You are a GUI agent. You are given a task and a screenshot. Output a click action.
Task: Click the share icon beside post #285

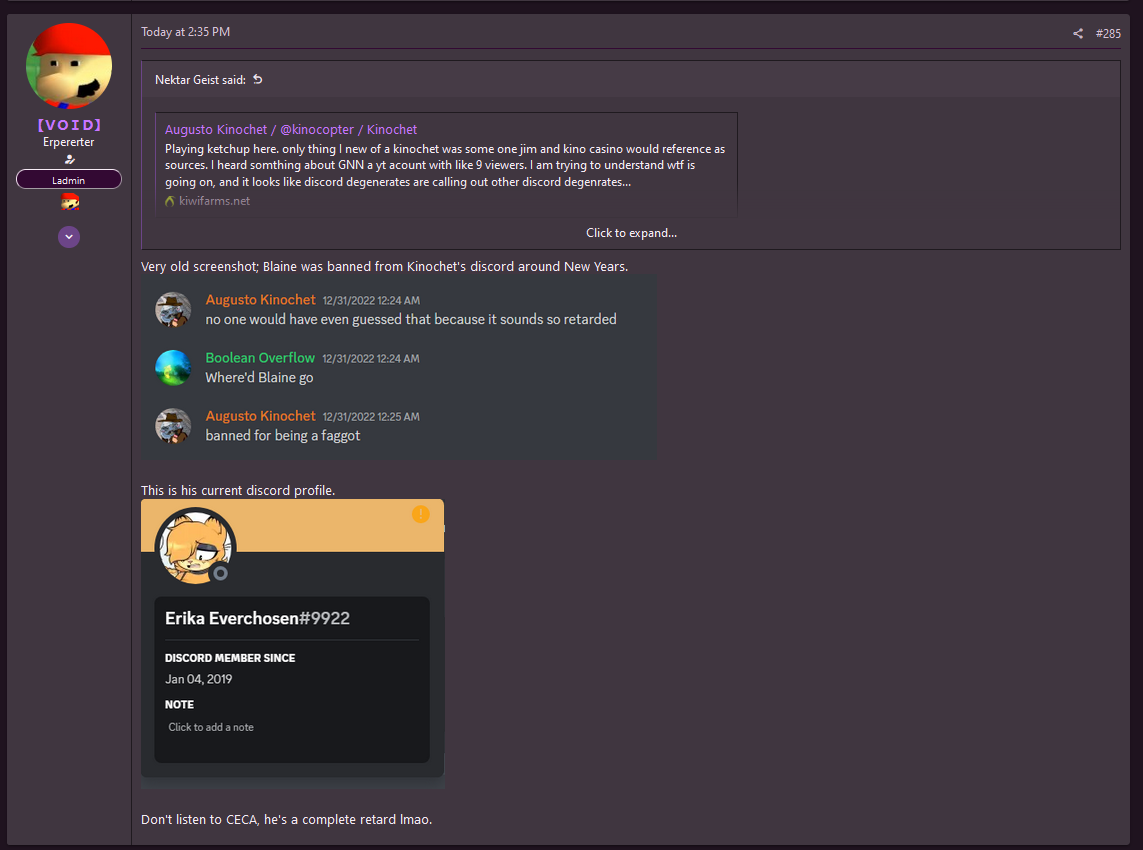pyautogui.click(x=1077, y=34)
